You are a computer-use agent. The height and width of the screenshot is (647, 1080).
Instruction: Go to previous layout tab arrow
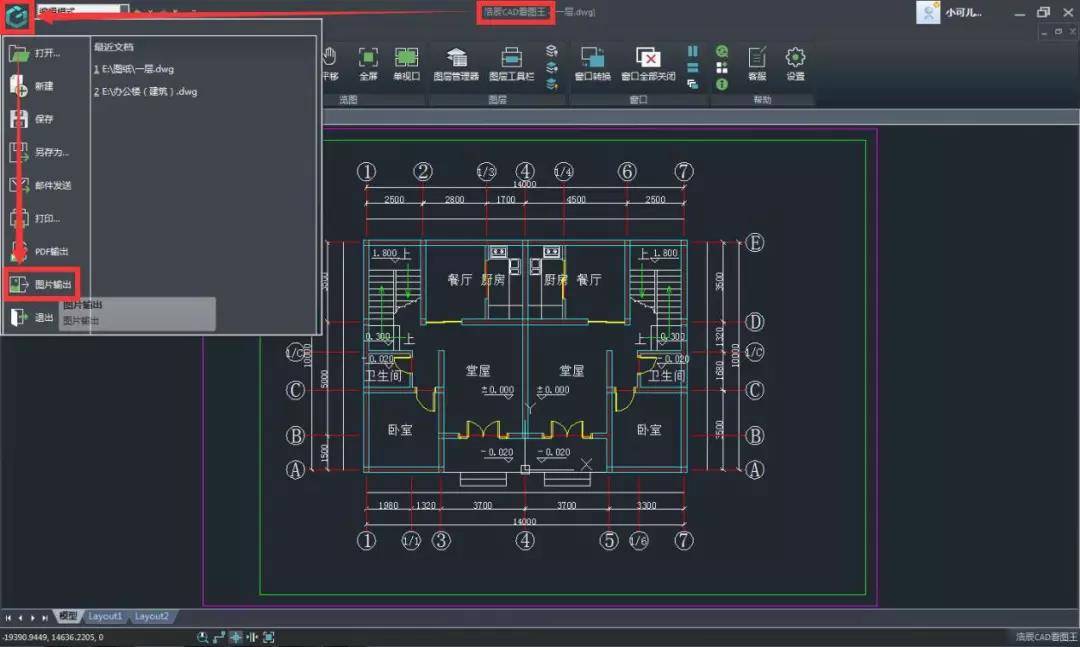(x=21, y=617)
